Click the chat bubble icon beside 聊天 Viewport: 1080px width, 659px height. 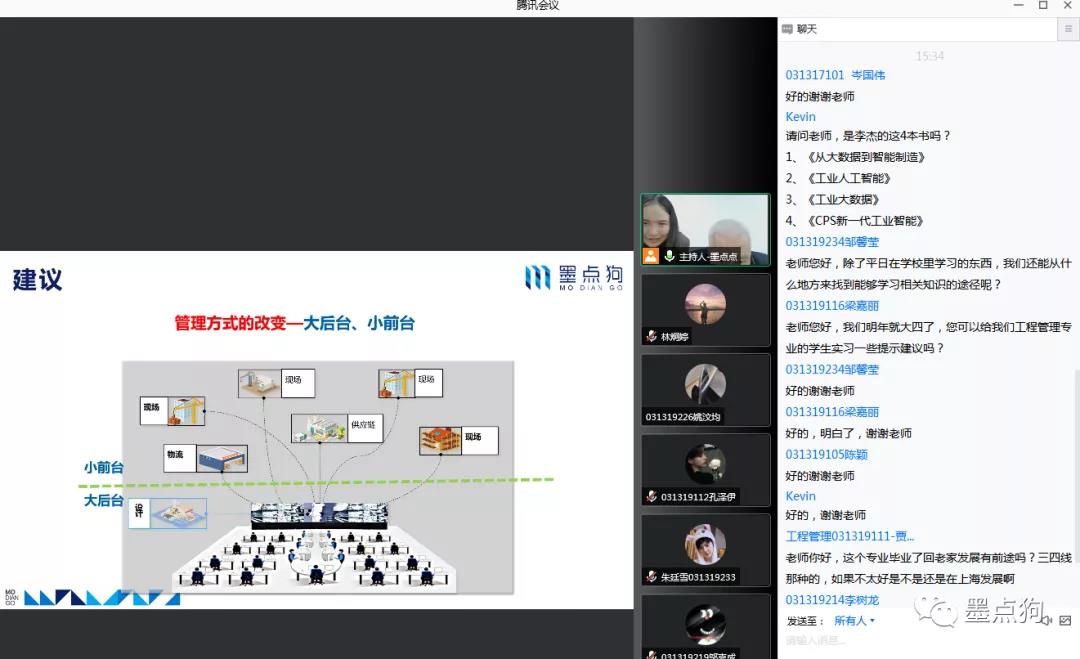788,30
